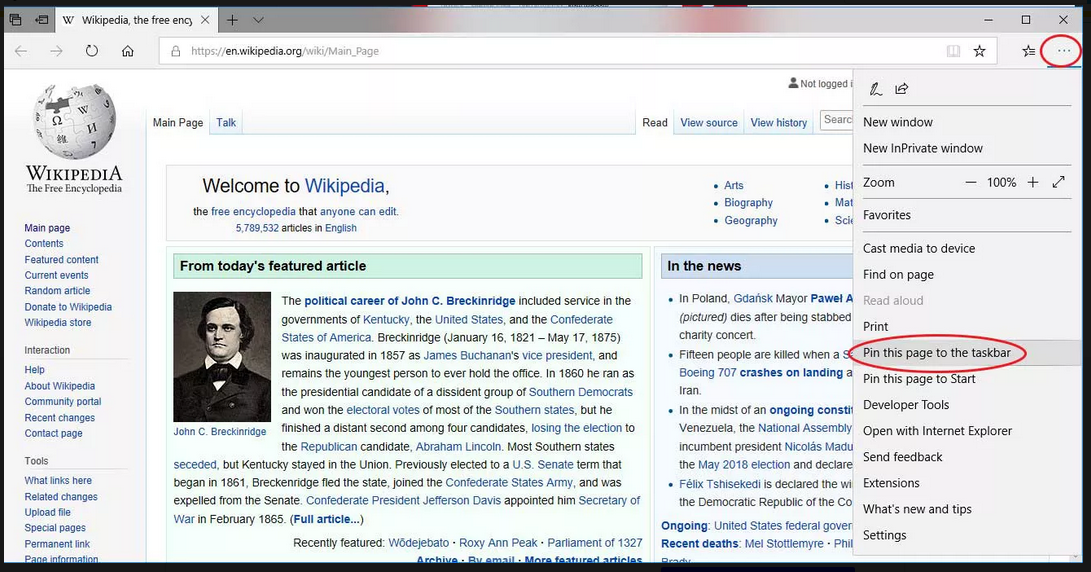Viewport: 1091px width, 572px height.
Task: Open the View source tab
Action: coord(708,122)
